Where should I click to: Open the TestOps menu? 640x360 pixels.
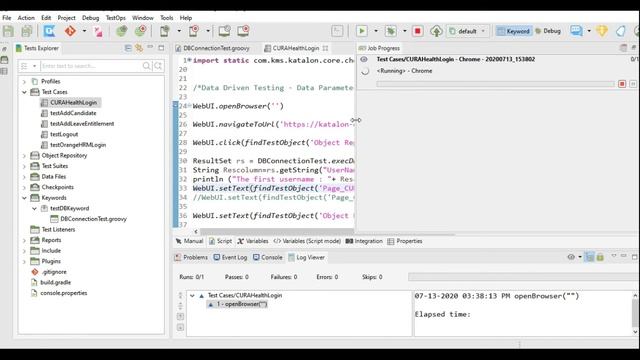pyautogui.click(x=116, y=18)
